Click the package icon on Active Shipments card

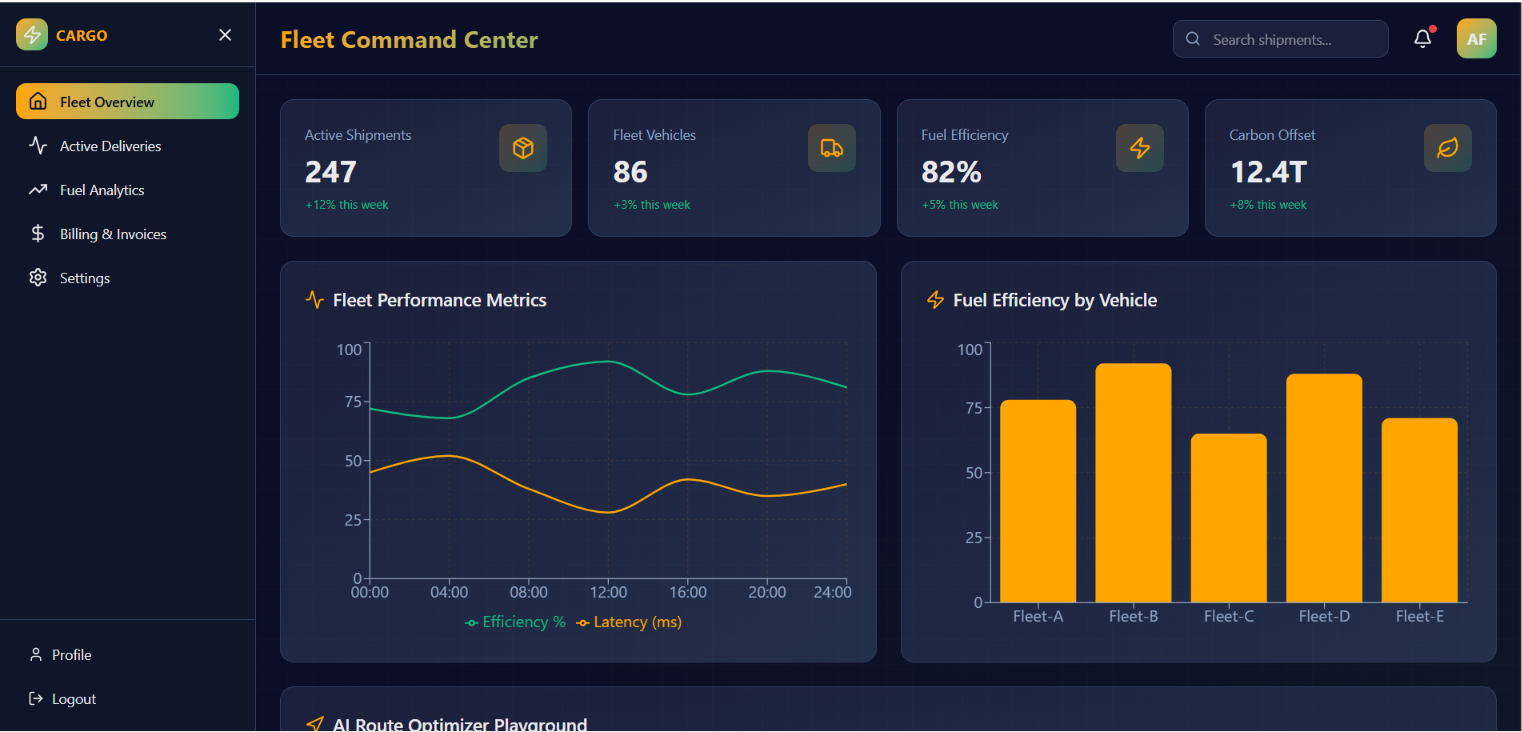523,148
